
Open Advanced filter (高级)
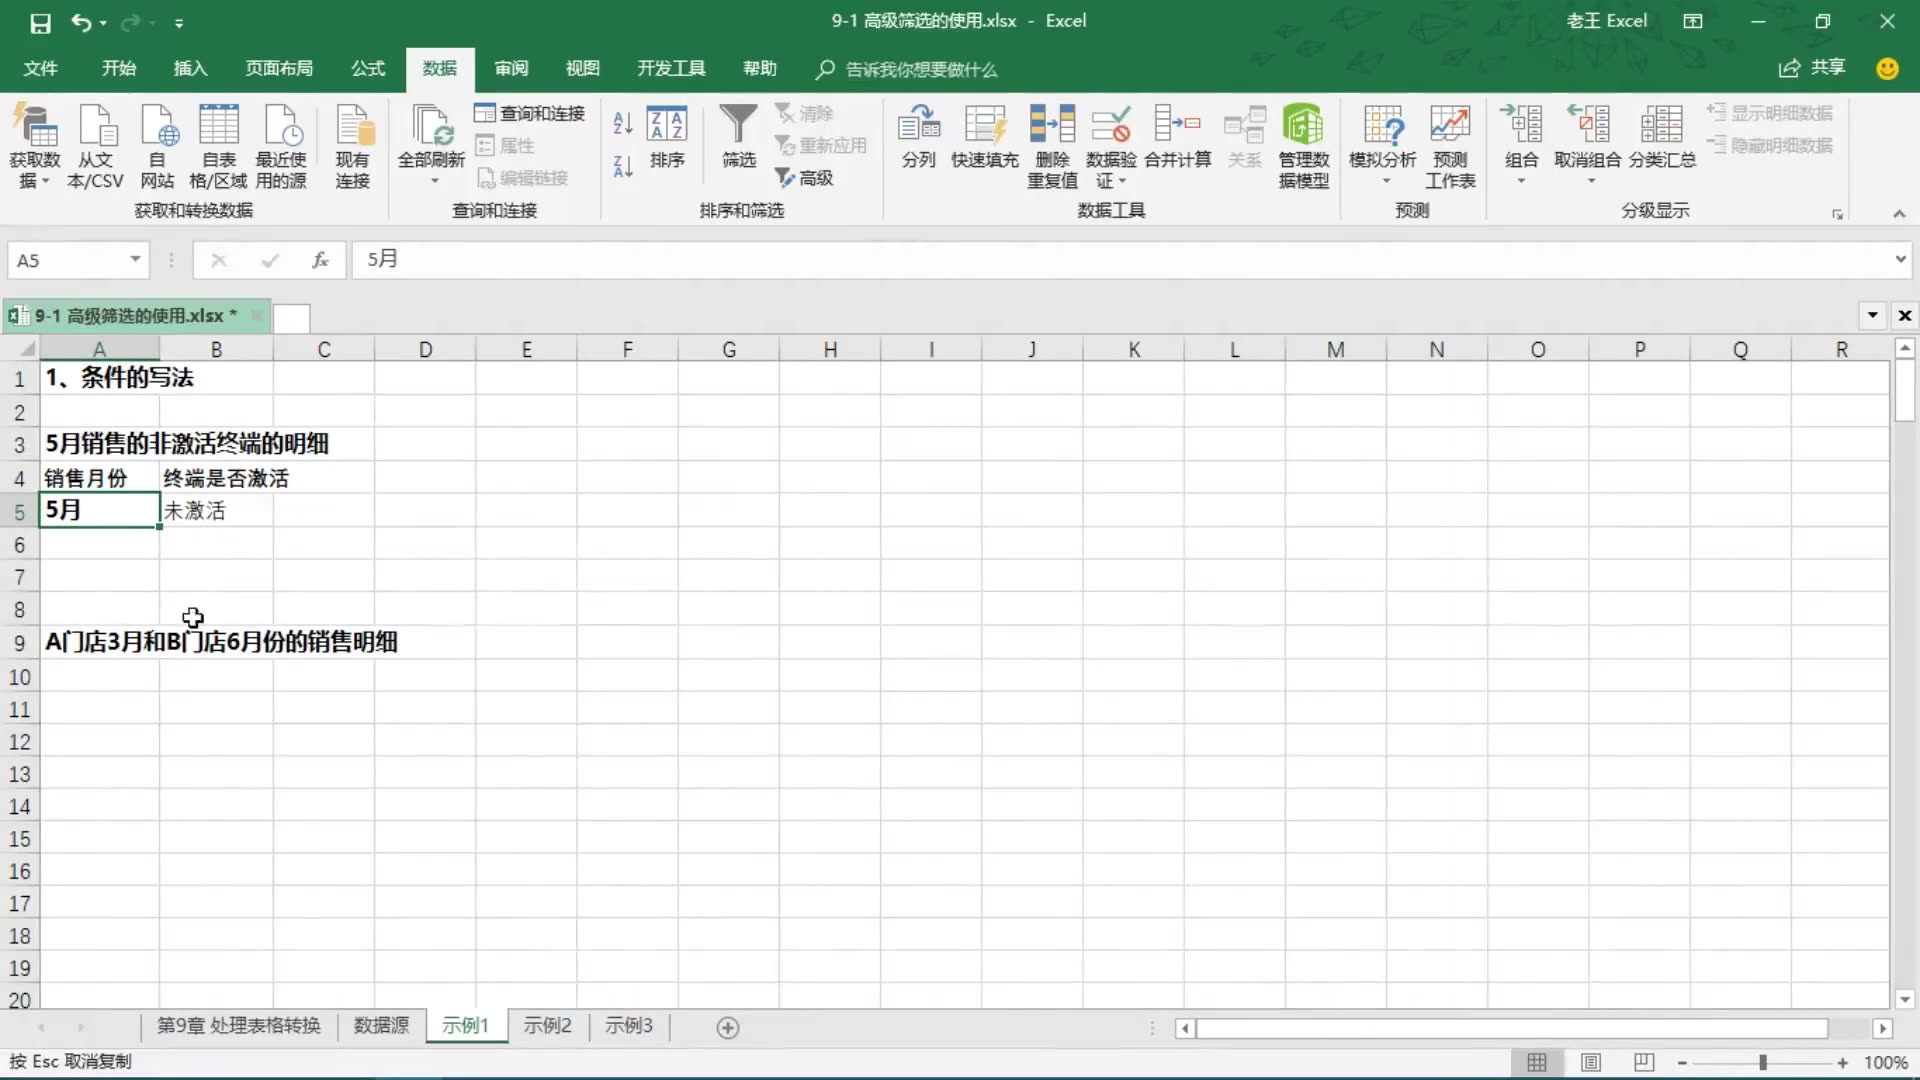[805, 178]
